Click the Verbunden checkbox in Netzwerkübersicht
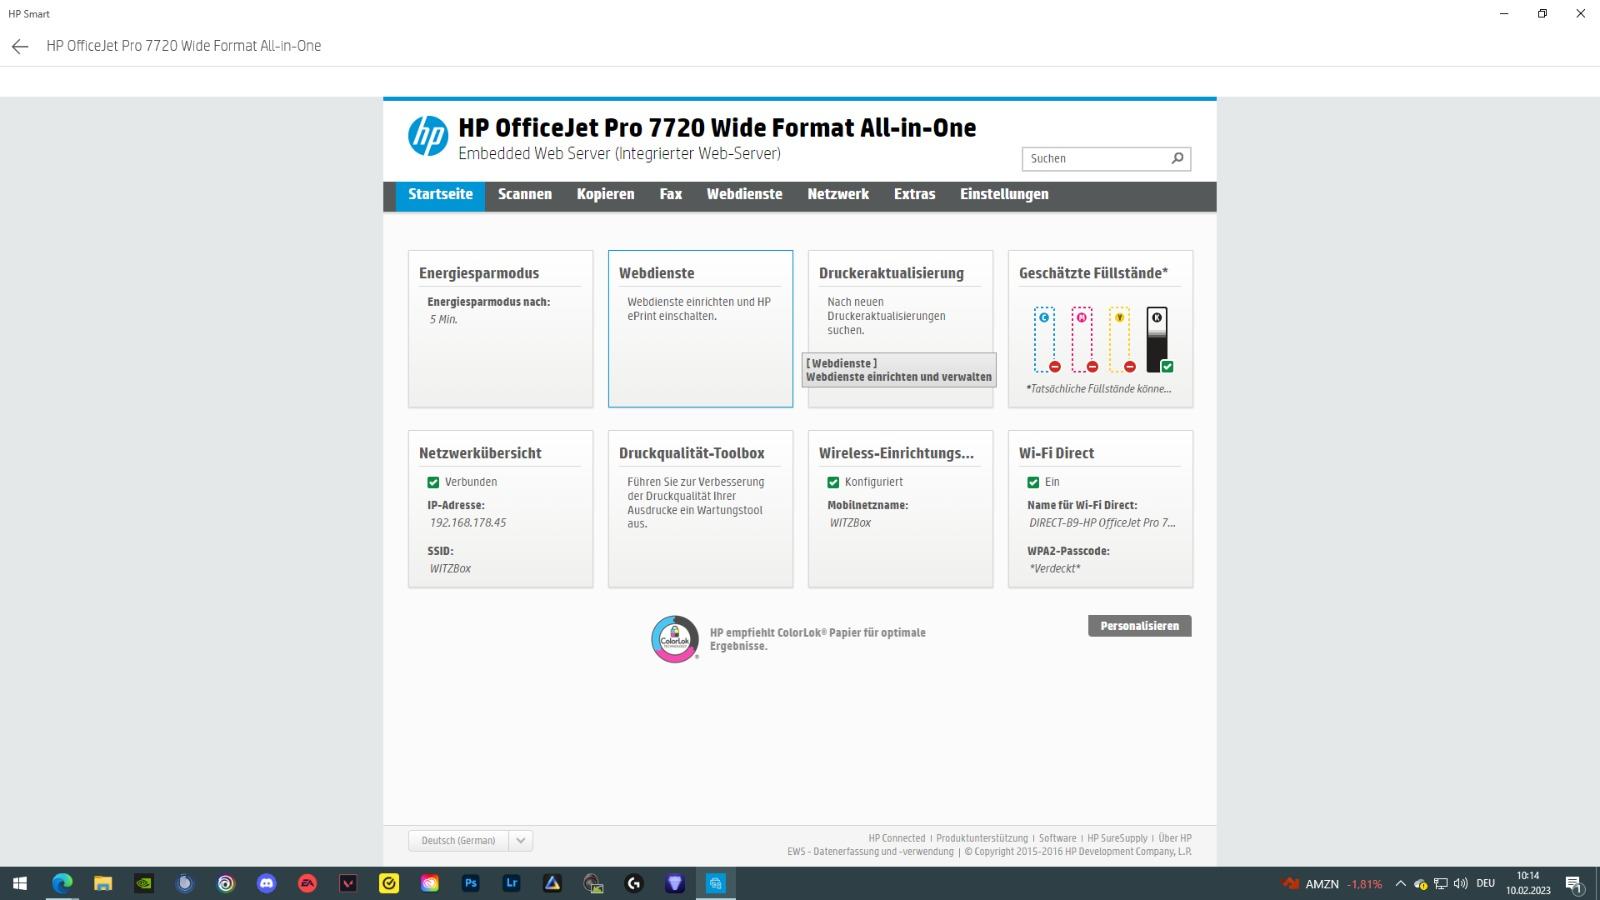Viewport: 1600px width, 900px height. [x=433, y=482]
